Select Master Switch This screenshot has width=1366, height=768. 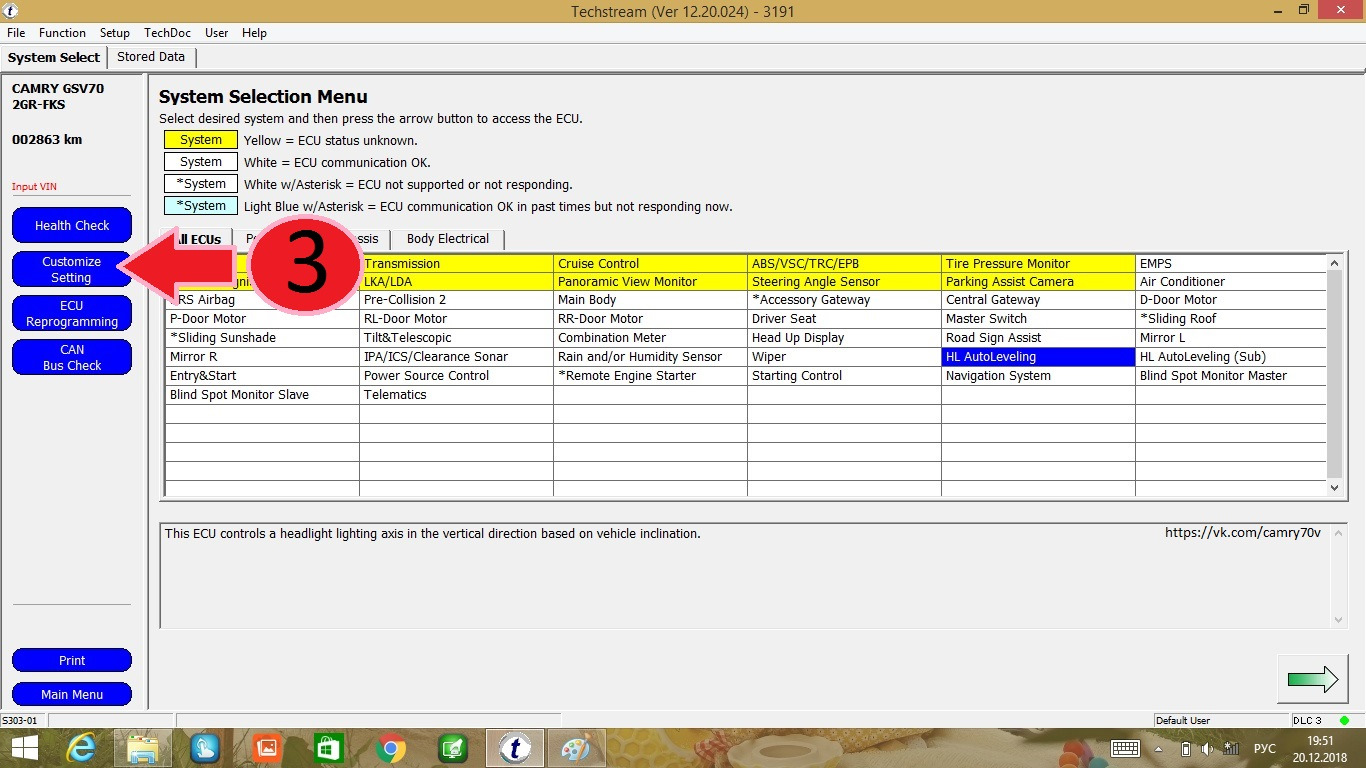click(1038, 319)
